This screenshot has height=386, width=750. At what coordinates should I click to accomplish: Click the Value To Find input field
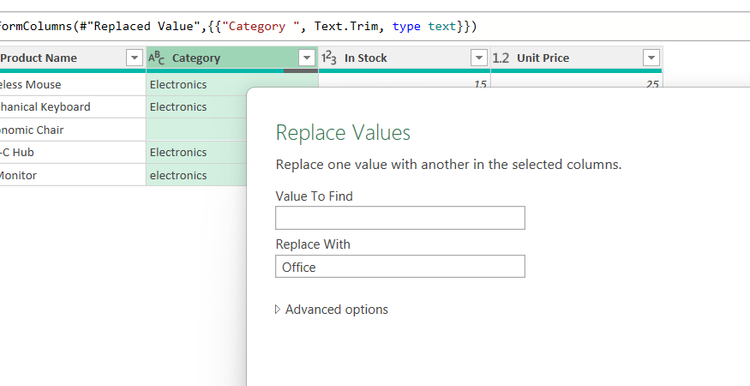[400, 218]
